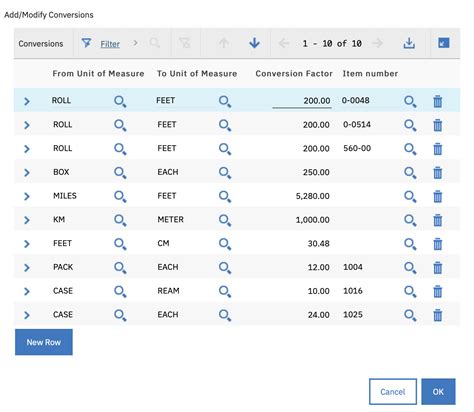
Task: Expand the FEET to CM row
Action: tap(27, 244)
